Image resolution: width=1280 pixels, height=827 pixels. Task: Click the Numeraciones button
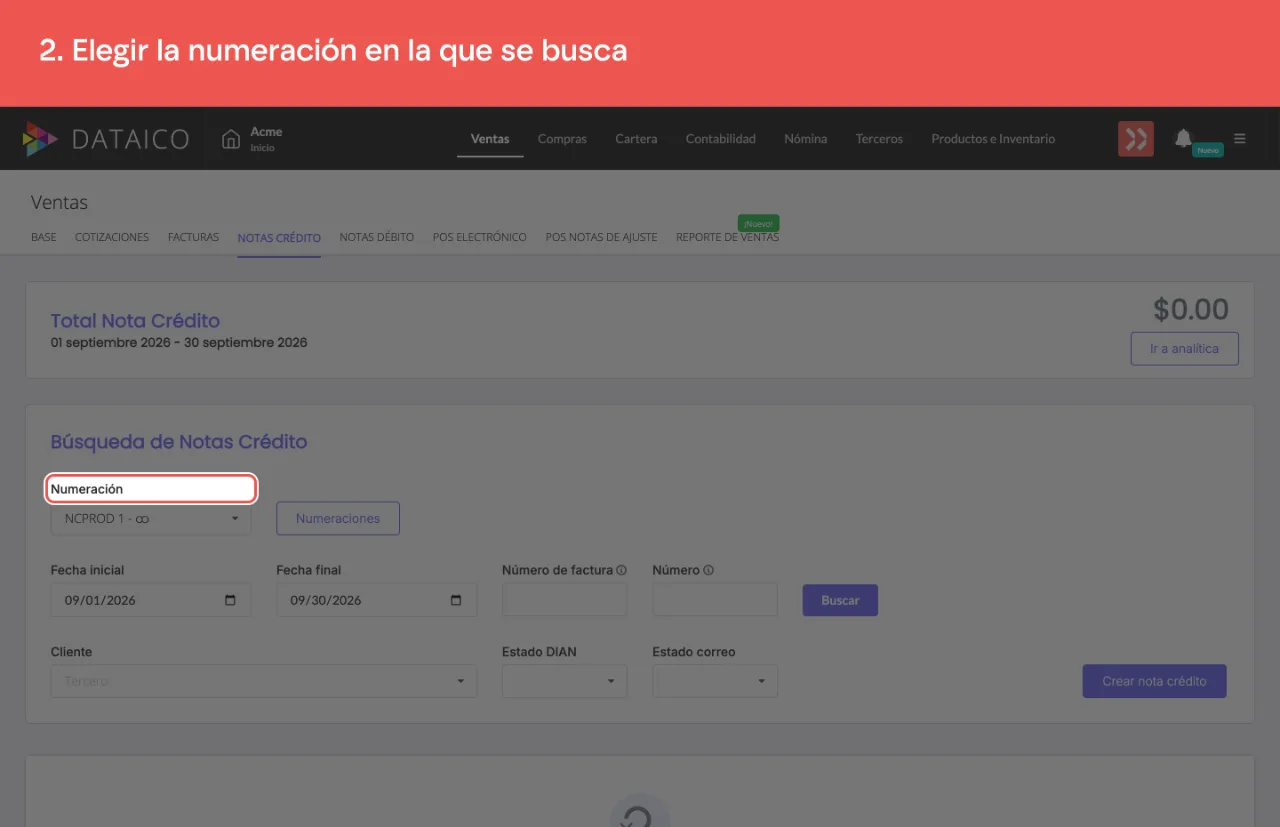coord(338,519)
